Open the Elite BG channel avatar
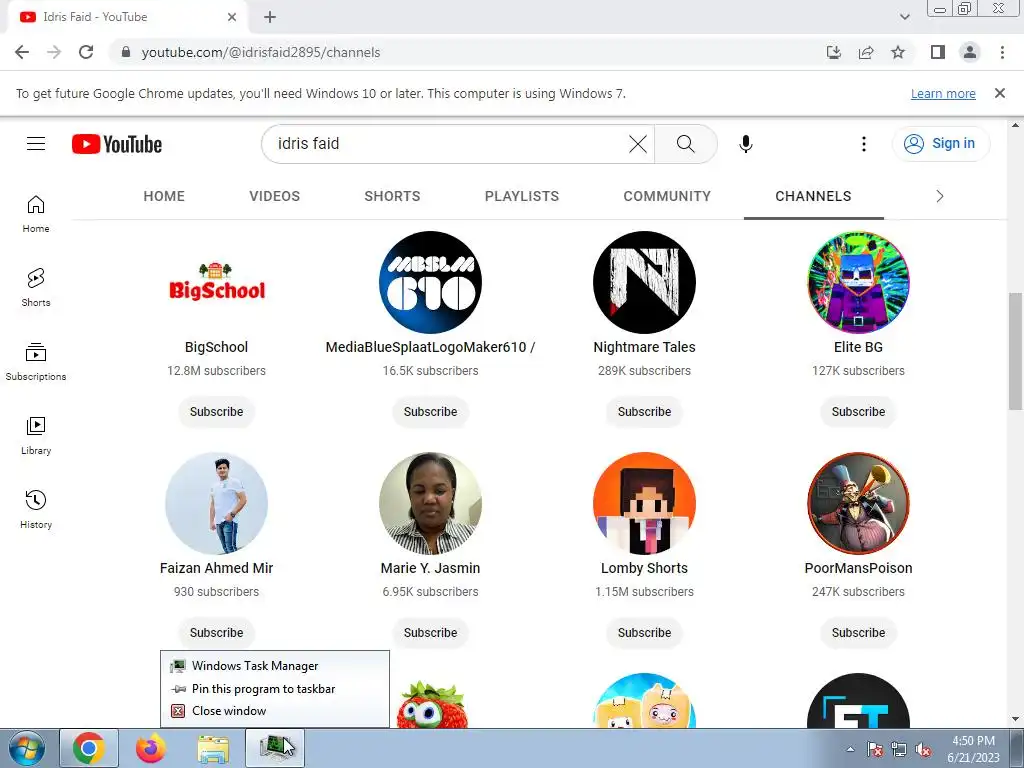Image resolution: width=1024 pixels, height=768 pixels. tap(858, 282)
